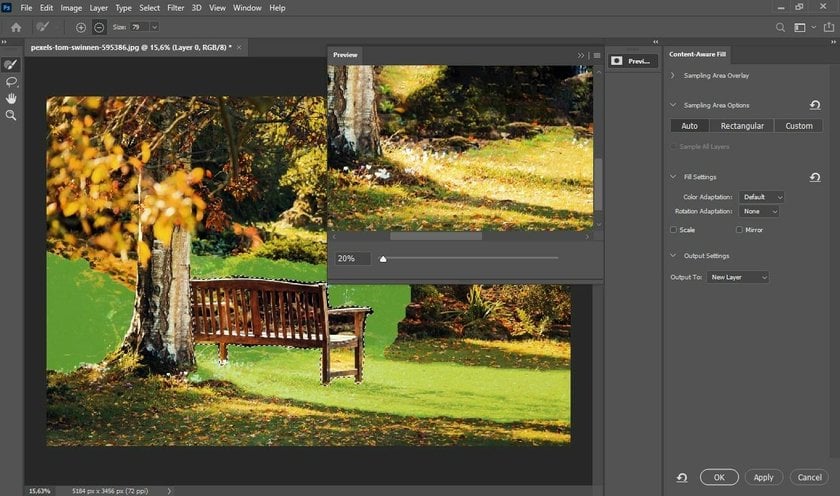Open the Output To dropdown

point(737,277)
